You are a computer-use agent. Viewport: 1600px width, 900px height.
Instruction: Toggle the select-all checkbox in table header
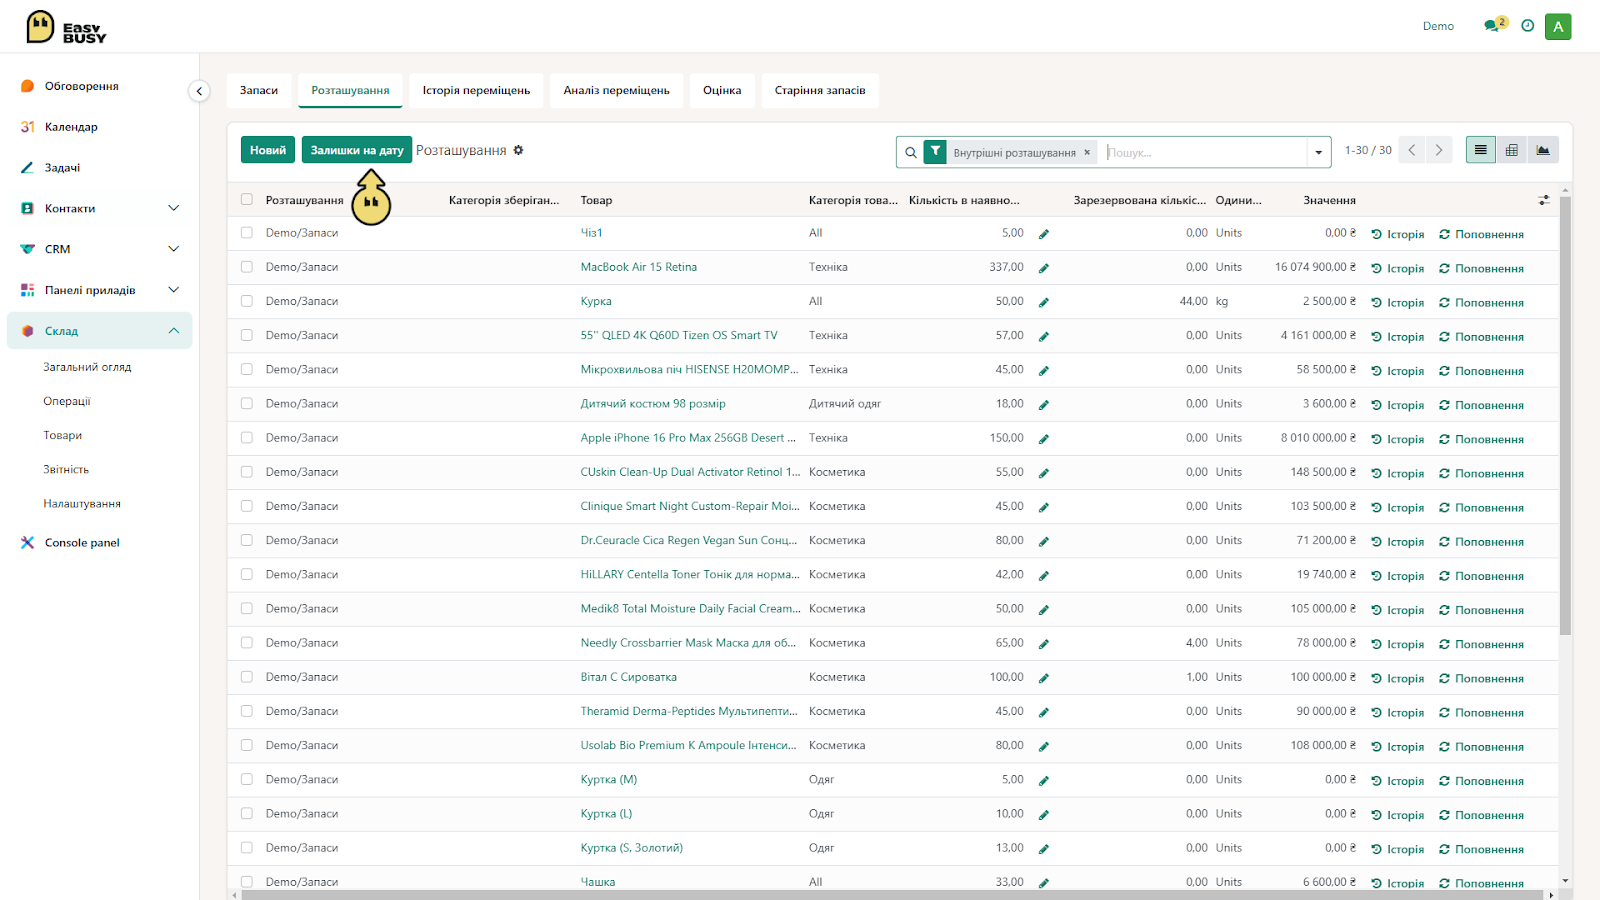[247, 200]
